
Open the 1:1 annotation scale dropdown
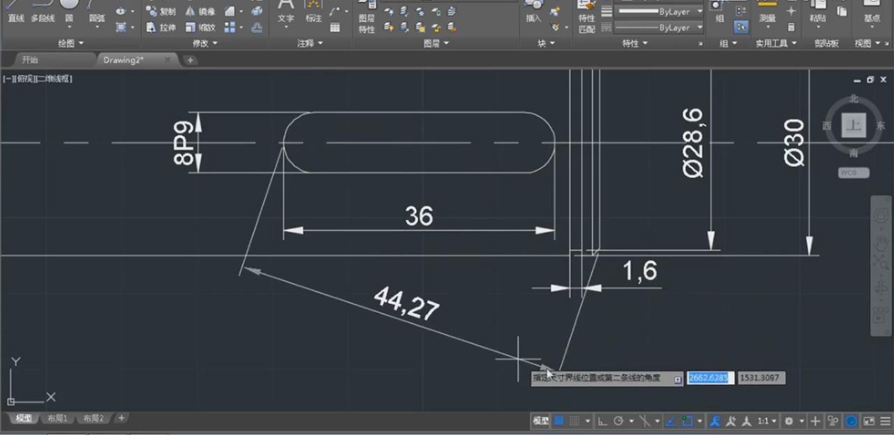pyautogui.click(x=767, y=421)
